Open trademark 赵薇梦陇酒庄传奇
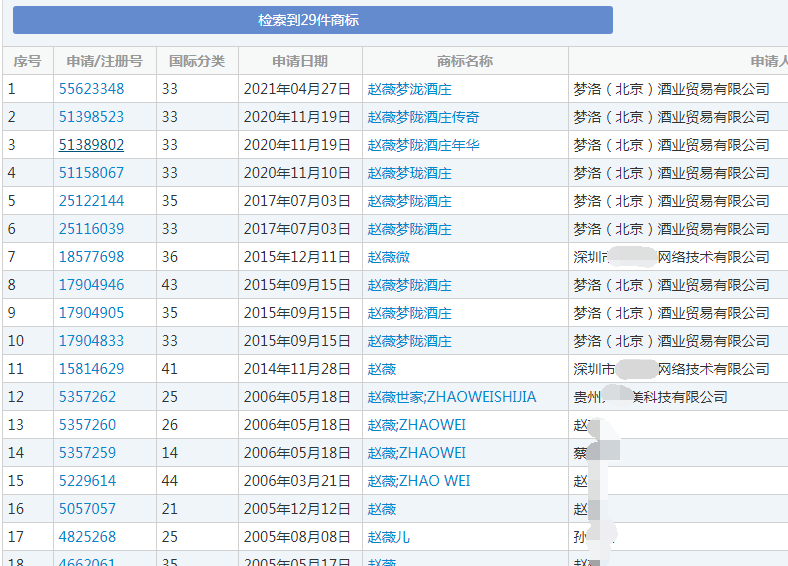The image size is (788, 566). pyautogui.click(x=424, y=117)
